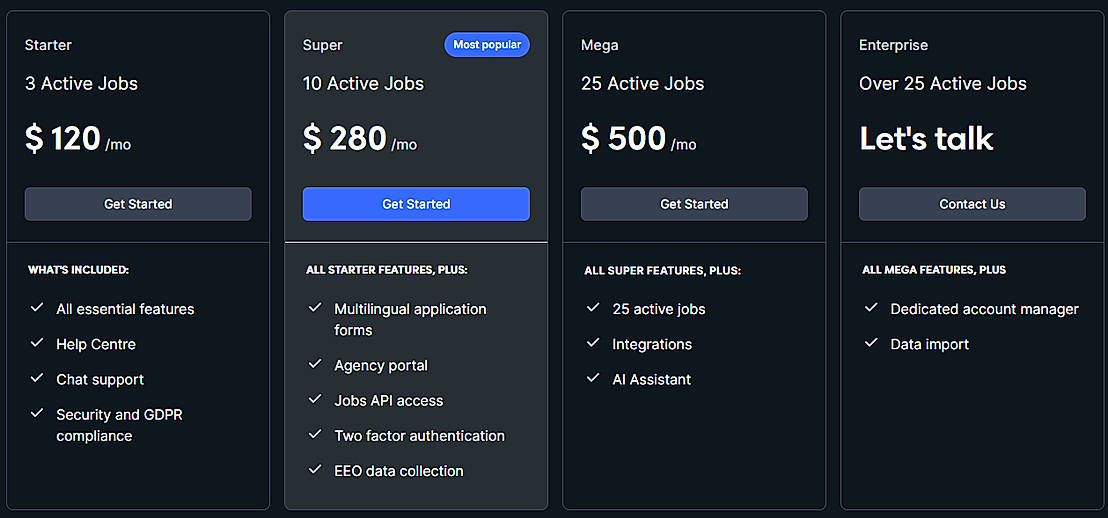
Task: Click the checkmark next to Help Centre
Action: (x=37, y=343)
